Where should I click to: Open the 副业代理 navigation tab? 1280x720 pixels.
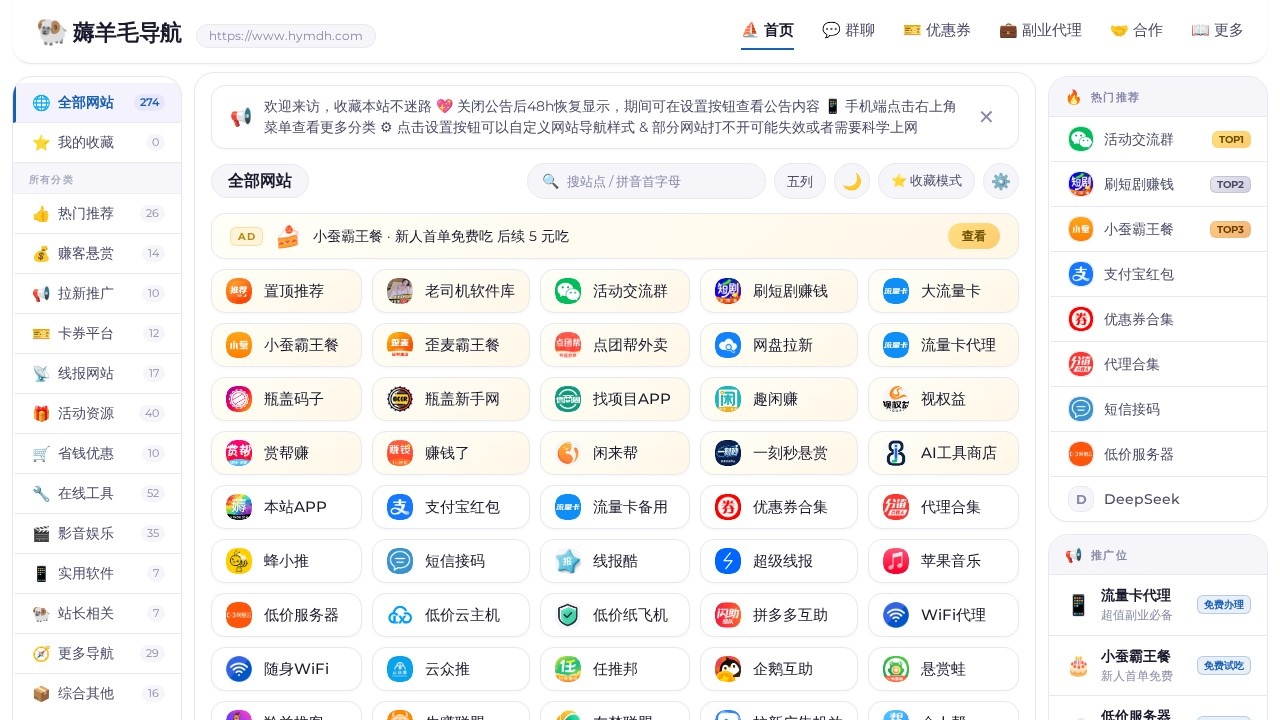point(1040,30)
